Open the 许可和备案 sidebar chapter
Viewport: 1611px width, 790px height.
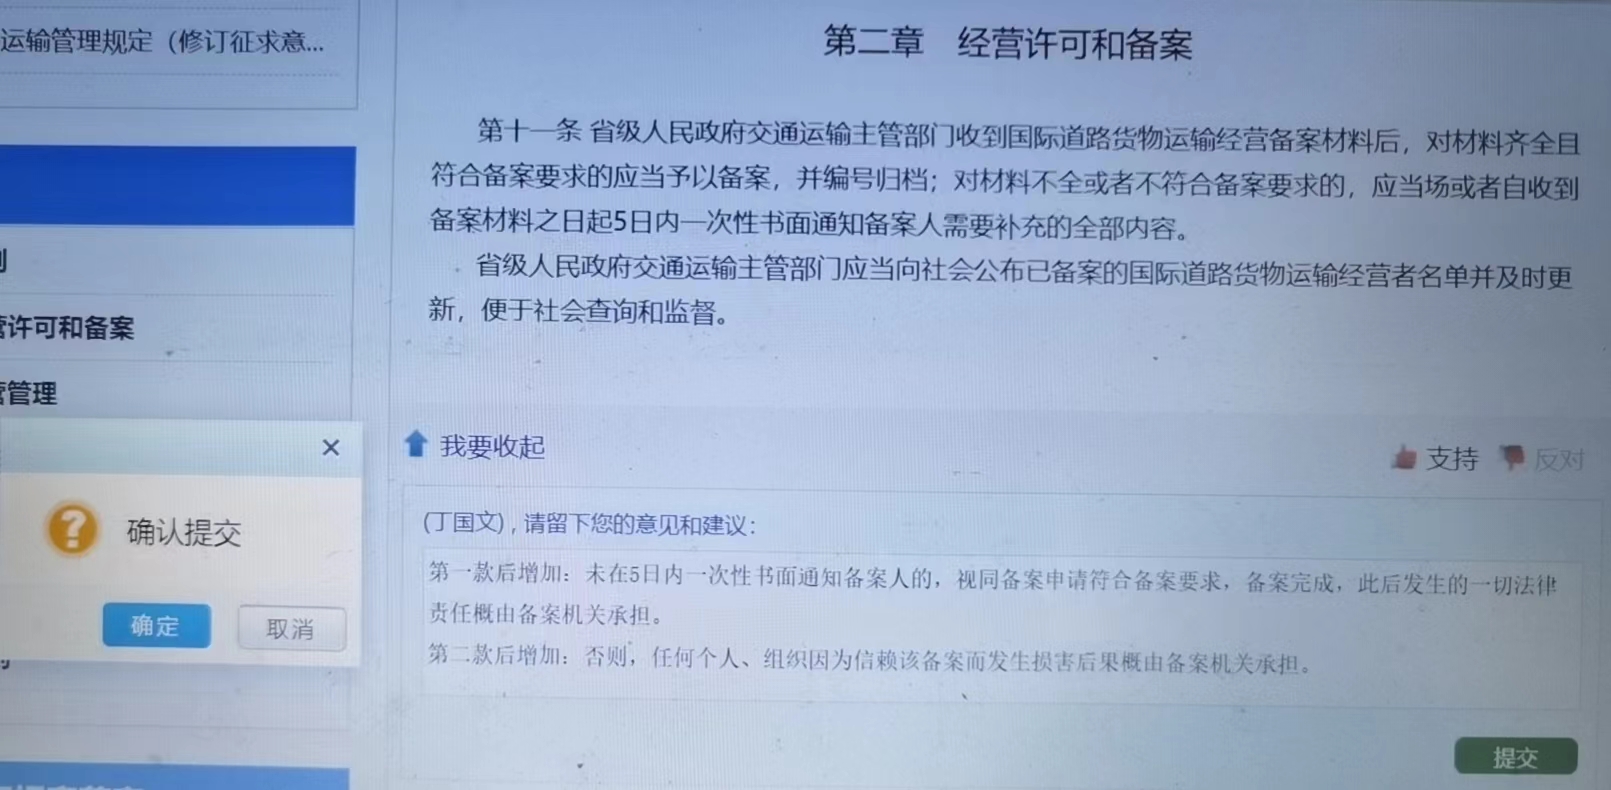coord(67,327)
